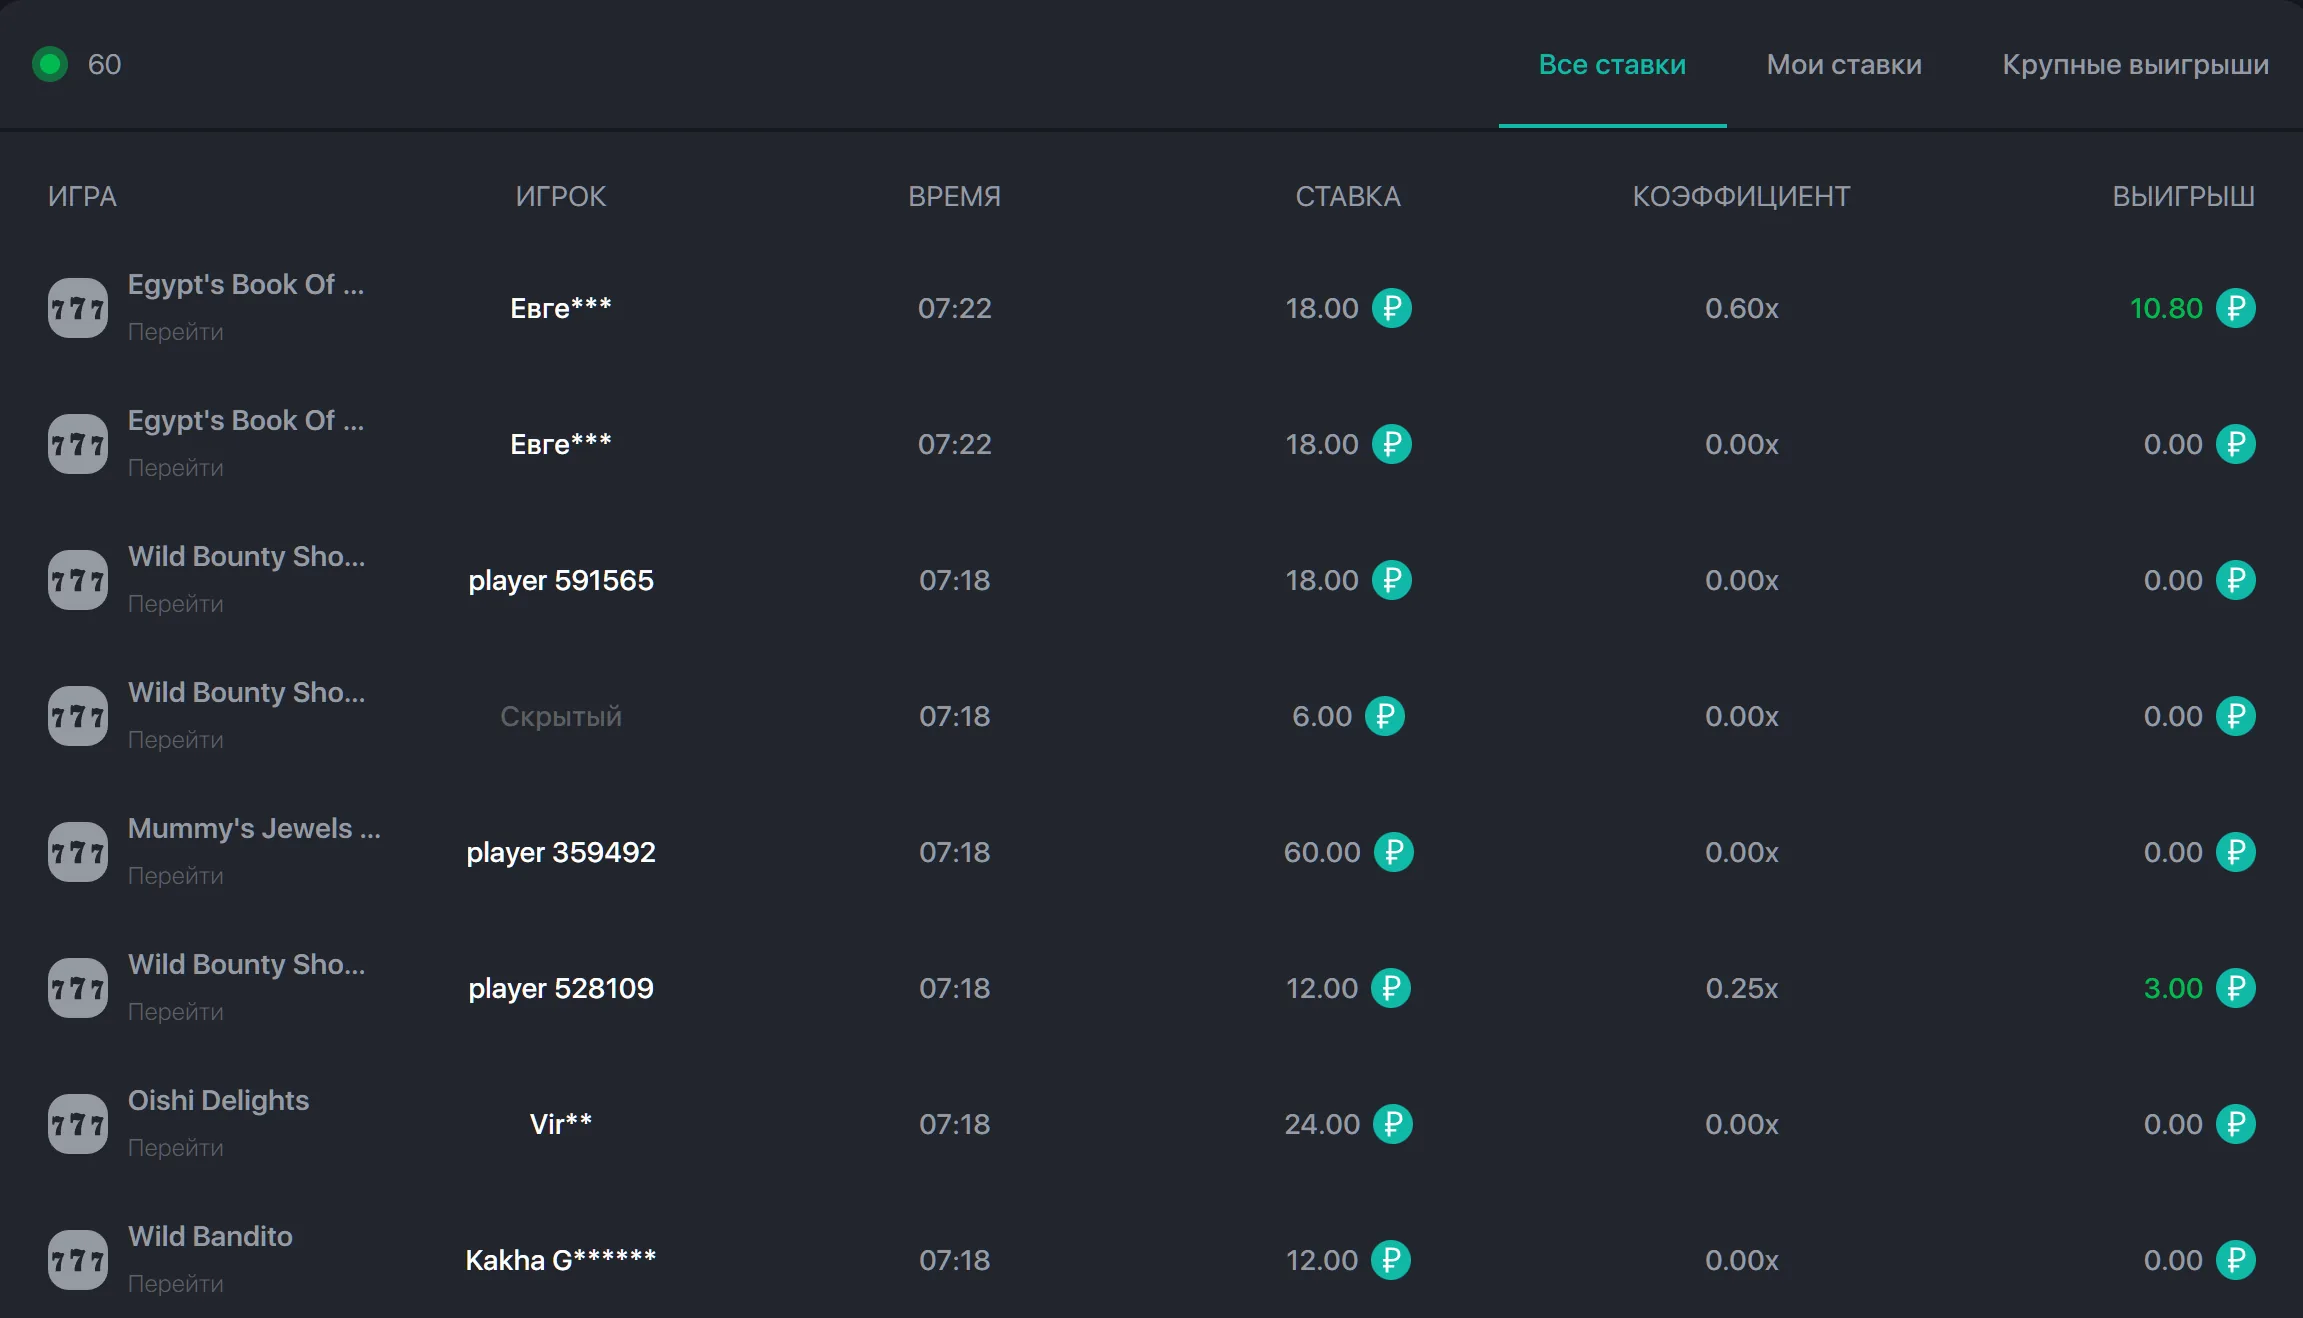2303x1318 pixels.
Task: Open the first Egypt's Book Of game title
Action: point(245,284)
